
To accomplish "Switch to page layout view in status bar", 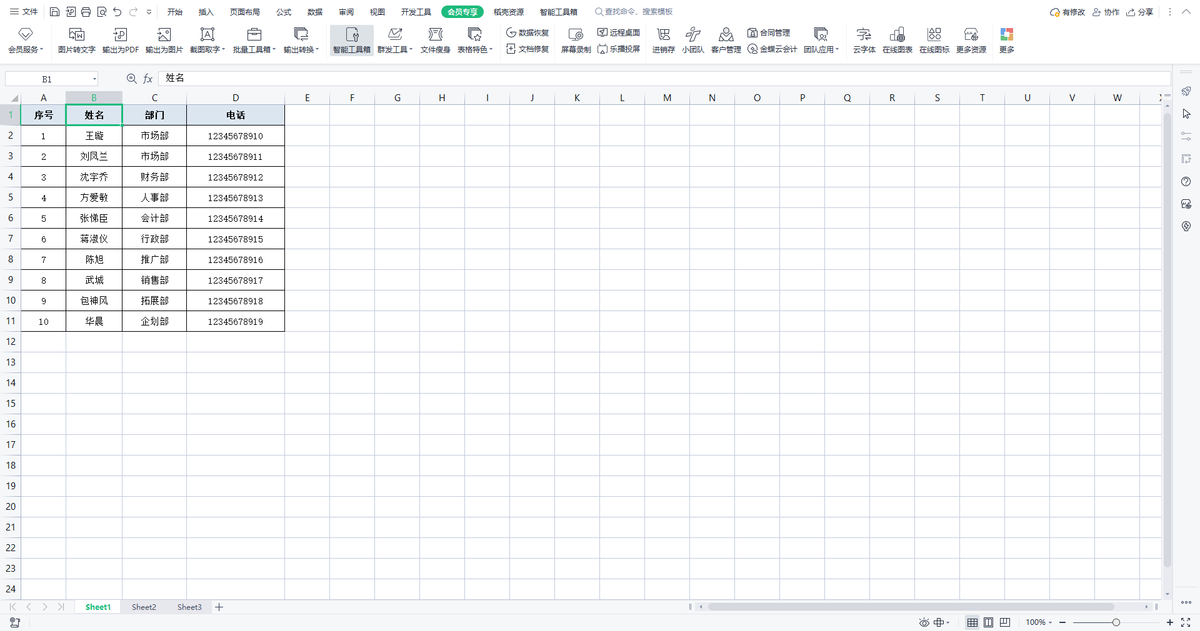I will click(x=989, y=622).
